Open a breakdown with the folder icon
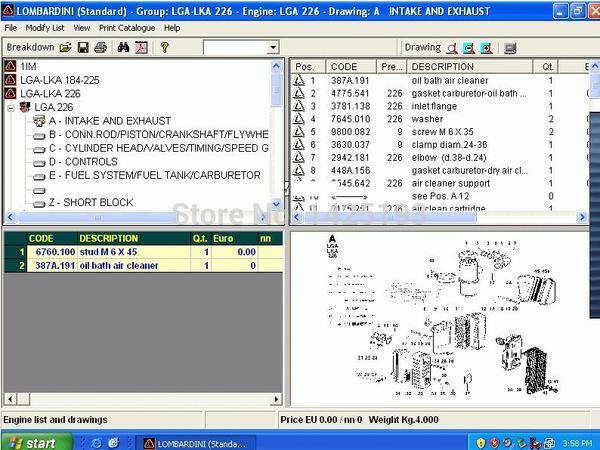The image size is (600, 450). coord(65,47)
